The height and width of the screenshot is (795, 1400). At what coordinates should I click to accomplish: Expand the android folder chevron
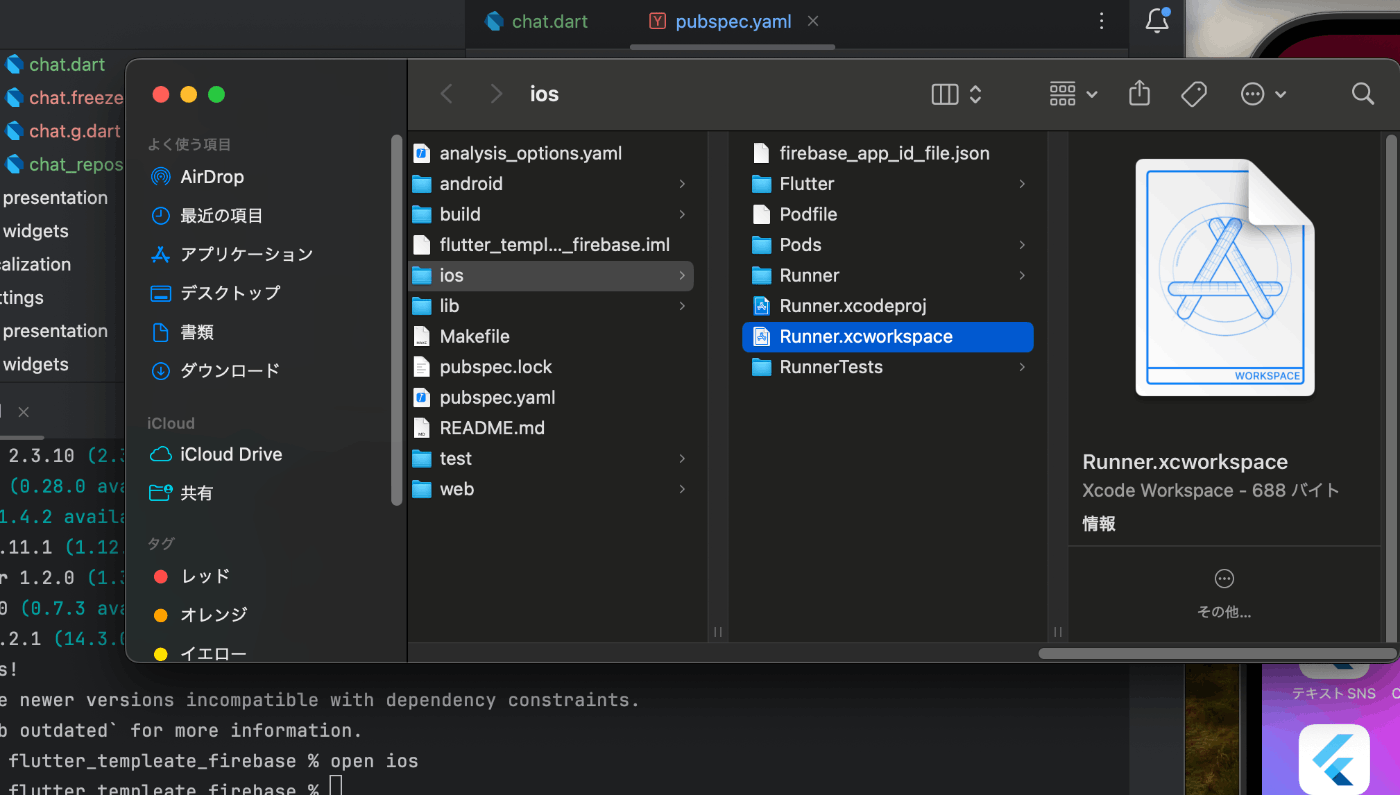click(x=682, y=184)
